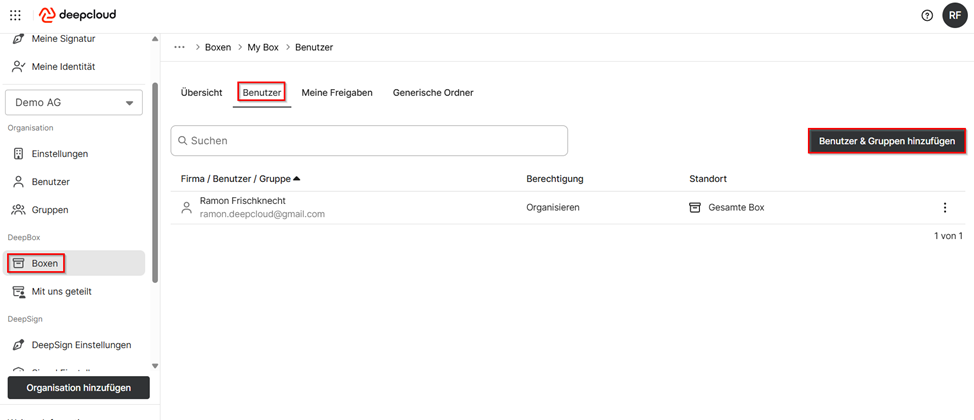Open Meine Identität in sidebar

62,67
